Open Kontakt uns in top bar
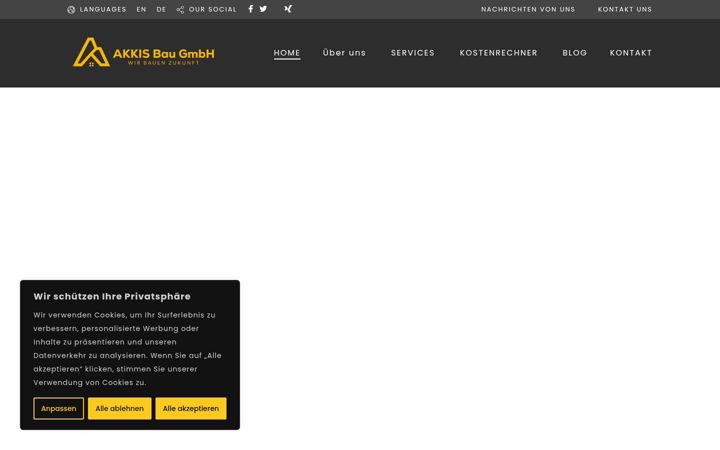 coord(624,9)
